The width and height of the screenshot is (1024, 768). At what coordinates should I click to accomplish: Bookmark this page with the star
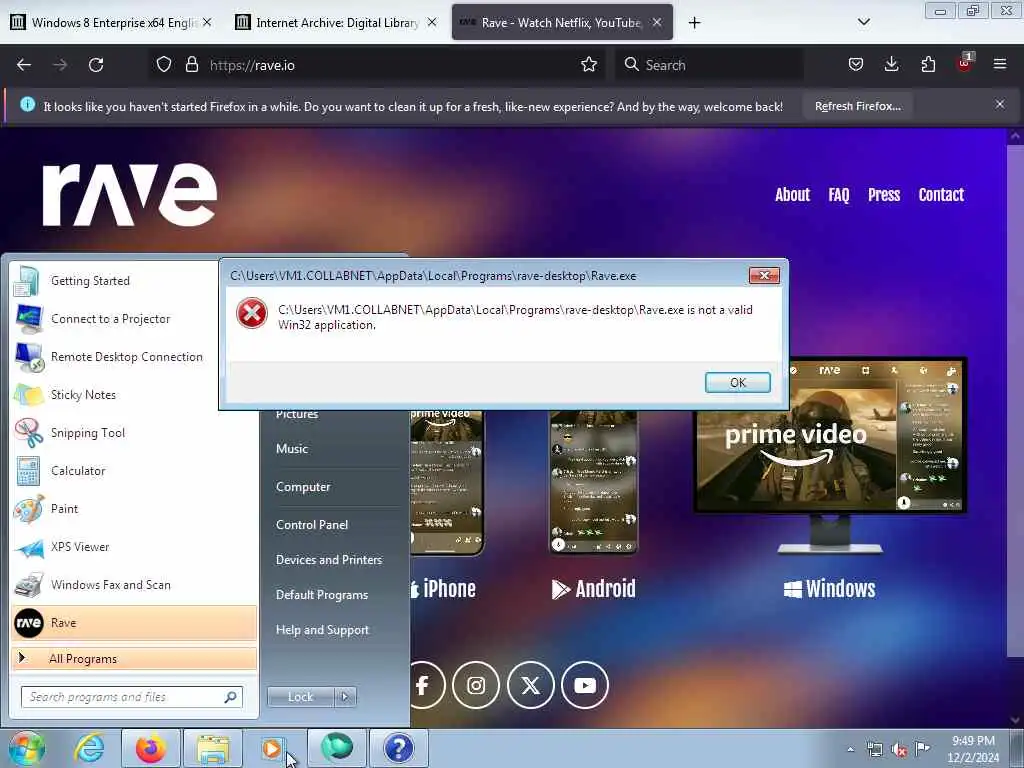(x=588, y=65)
